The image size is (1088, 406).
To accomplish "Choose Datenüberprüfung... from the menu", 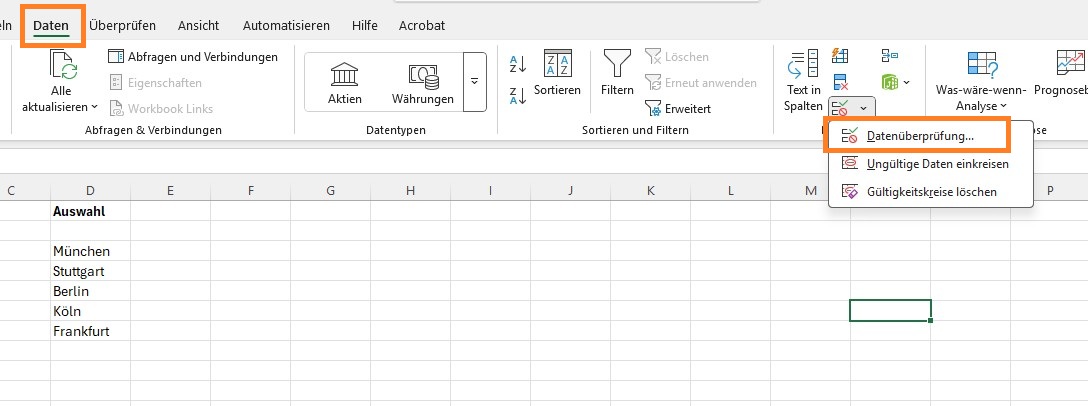I will (x=919, y=136).
